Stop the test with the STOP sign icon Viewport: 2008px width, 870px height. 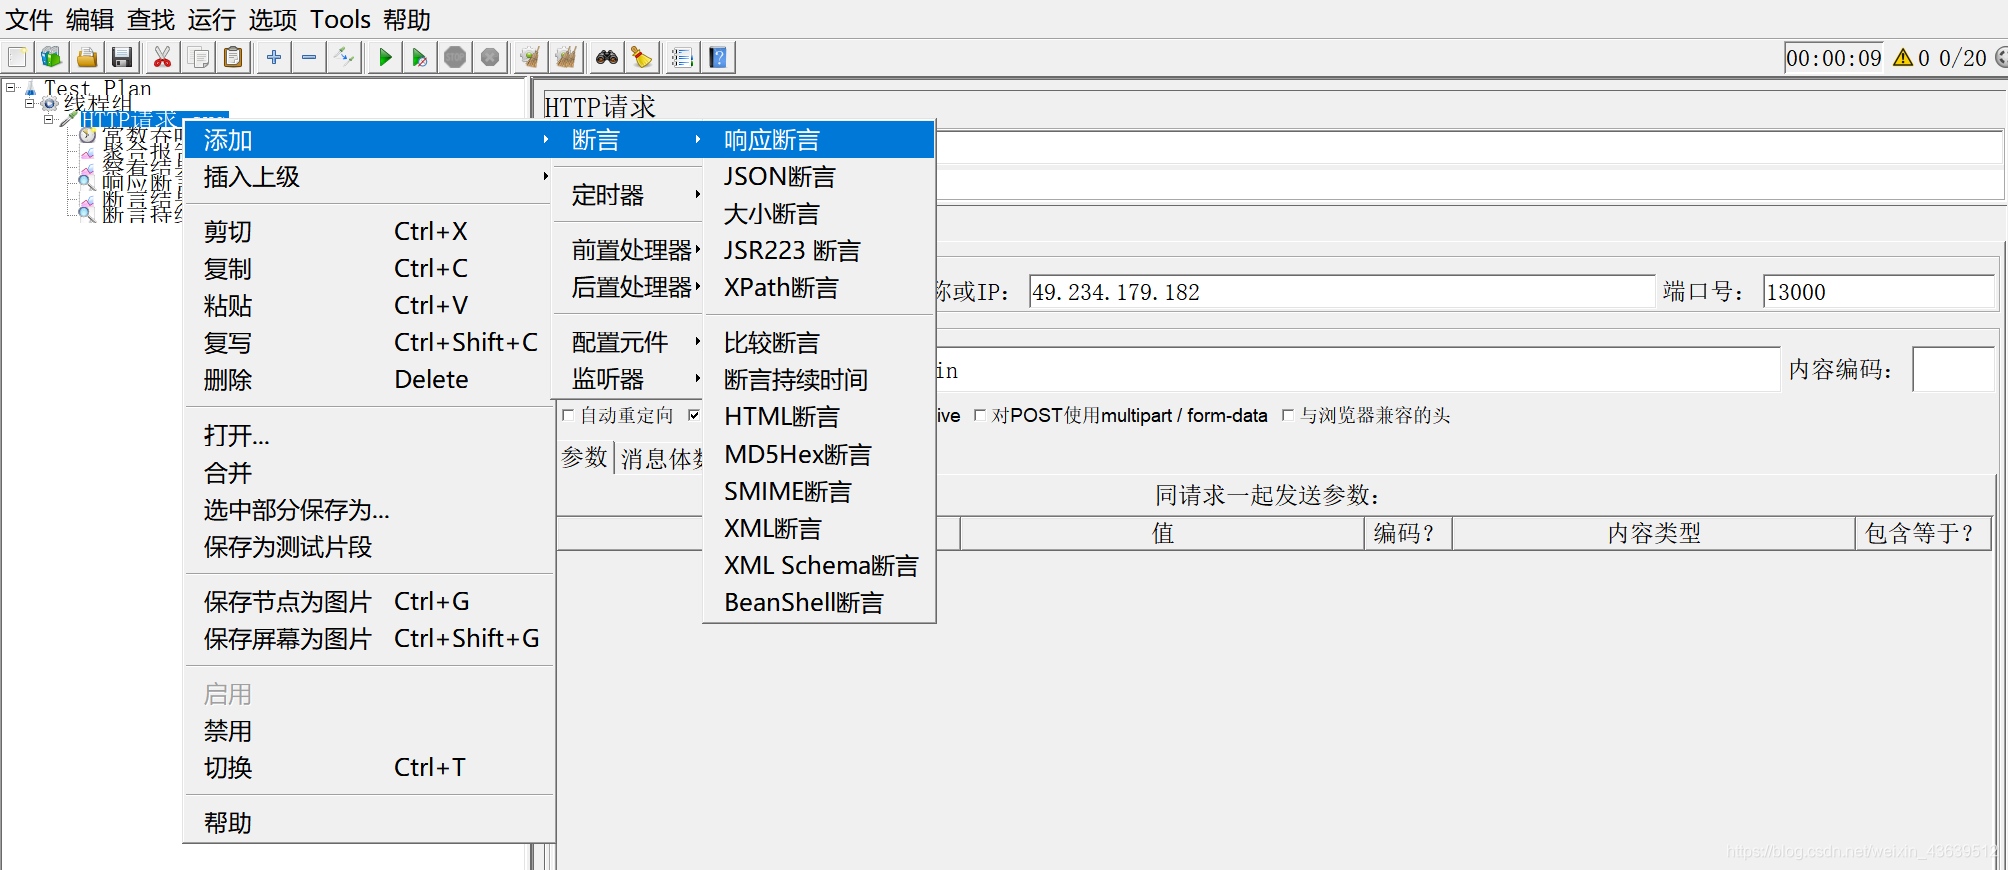coord(455,57)
